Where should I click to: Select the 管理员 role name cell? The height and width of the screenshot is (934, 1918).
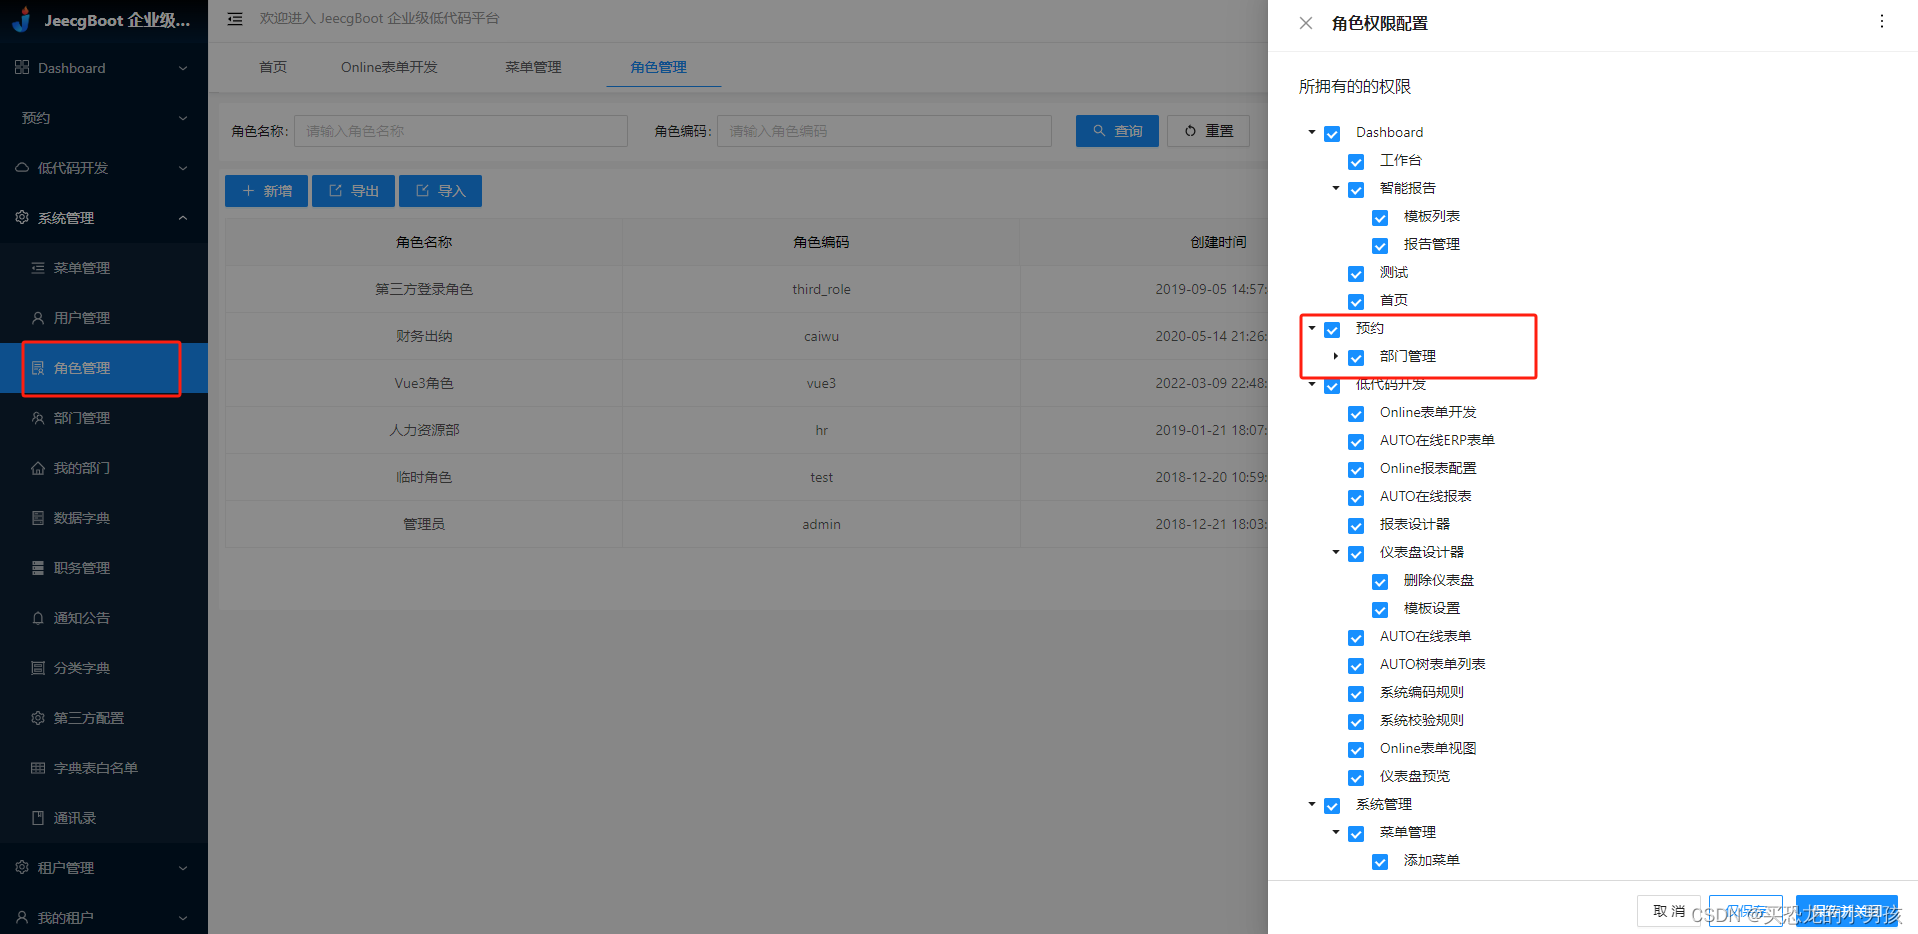tap(424, 524)
